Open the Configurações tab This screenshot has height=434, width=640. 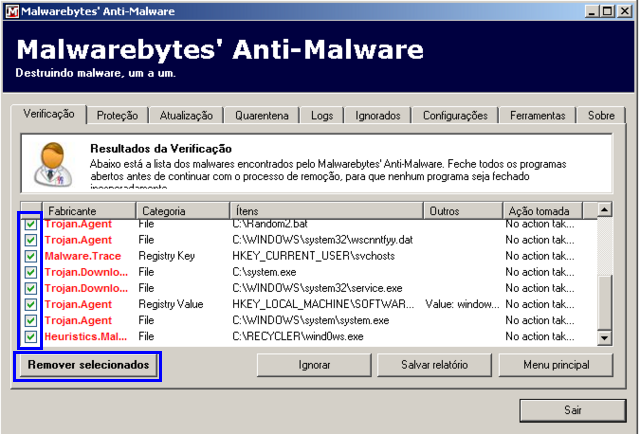coord(454,116)
